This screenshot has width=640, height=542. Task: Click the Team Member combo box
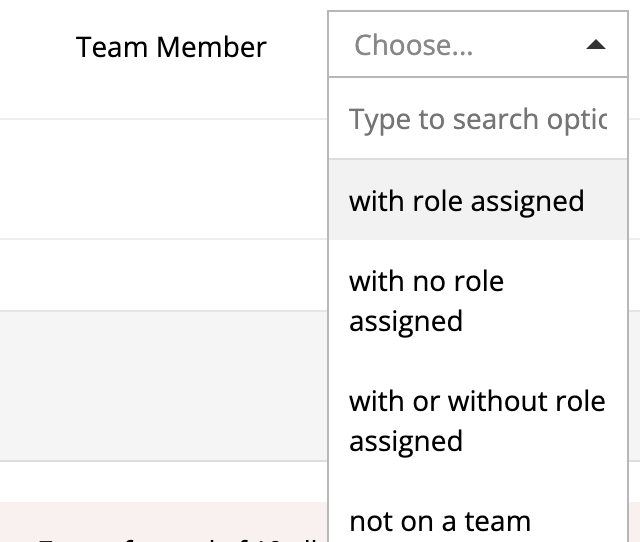[478, 45]
